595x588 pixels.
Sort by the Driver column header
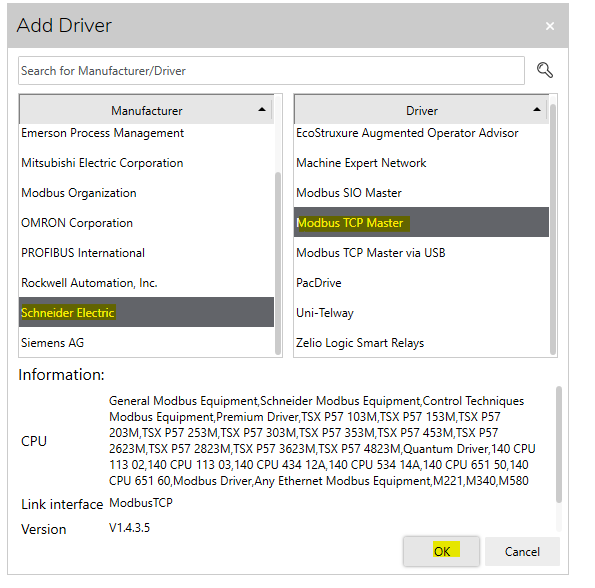[x=421, y=110]
